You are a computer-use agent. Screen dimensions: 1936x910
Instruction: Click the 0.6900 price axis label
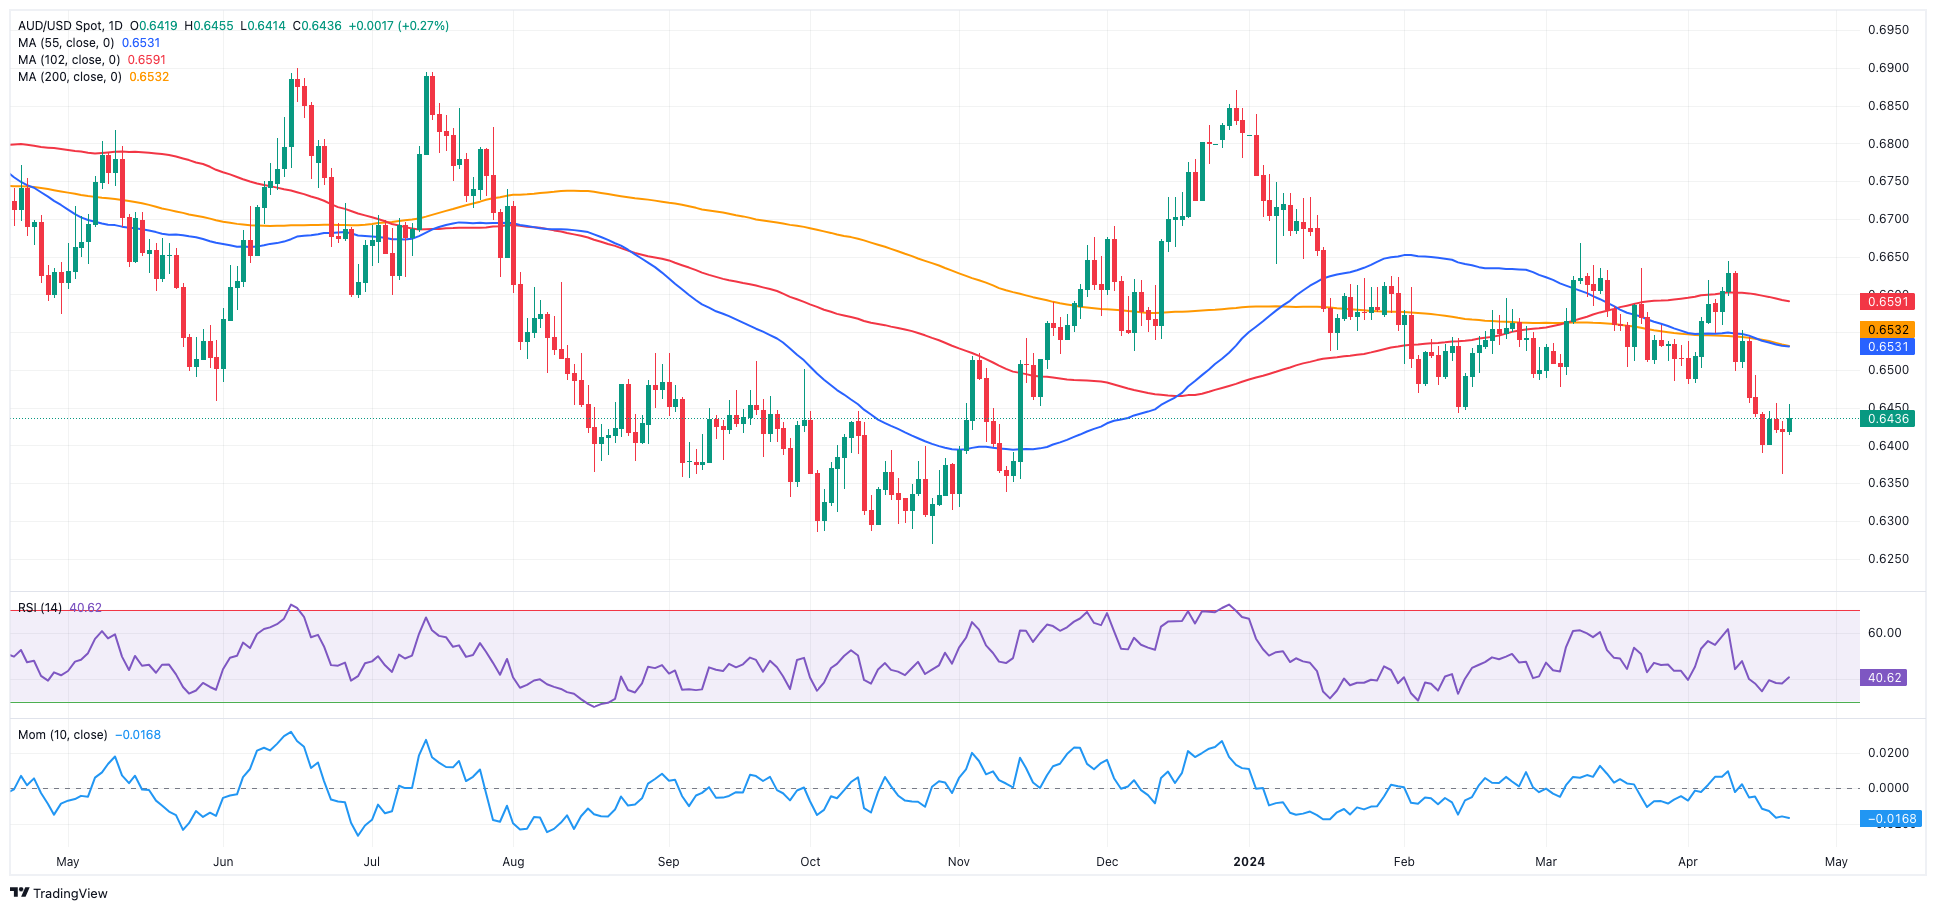pos(1888,68)
